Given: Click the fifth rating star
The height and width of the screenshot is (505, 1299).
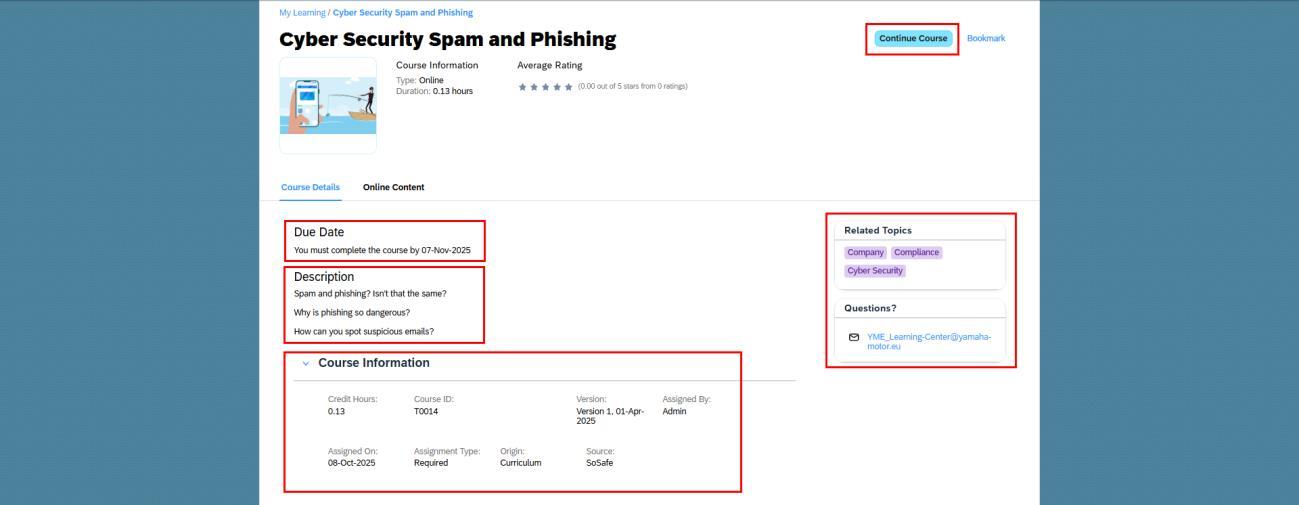Looking at the screenshot, I should point(569,86).
